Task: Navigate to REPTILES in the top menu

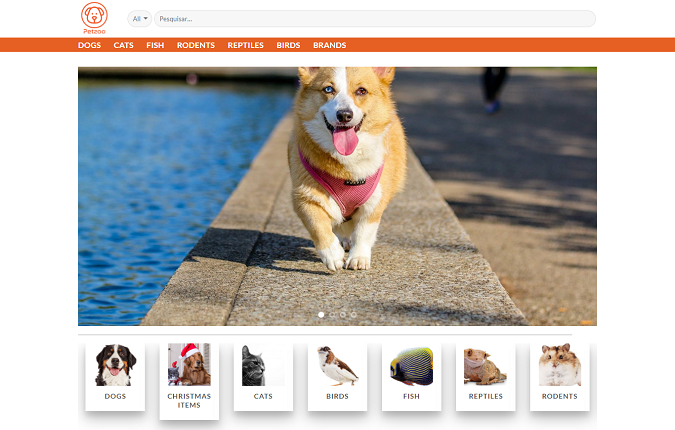Action: [246, 45]
